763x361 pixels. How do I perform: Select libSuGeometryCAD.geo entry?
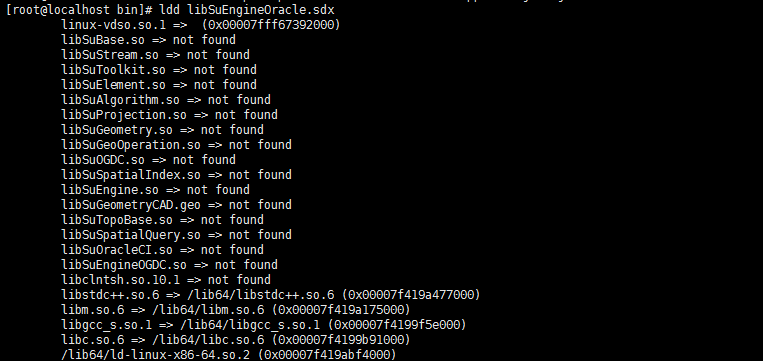click(131, 205)
